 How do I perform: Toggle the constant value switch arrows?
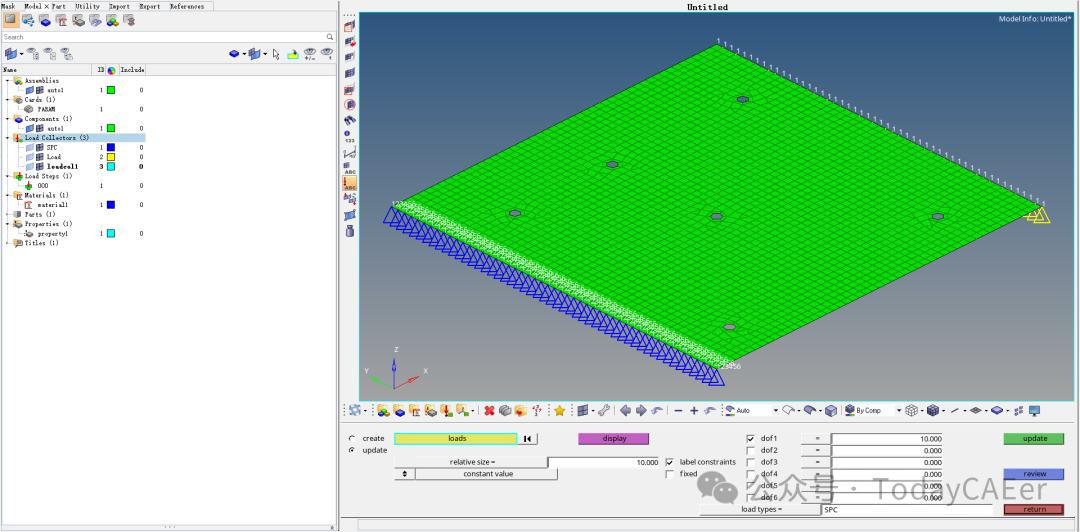tap(404, 474)
